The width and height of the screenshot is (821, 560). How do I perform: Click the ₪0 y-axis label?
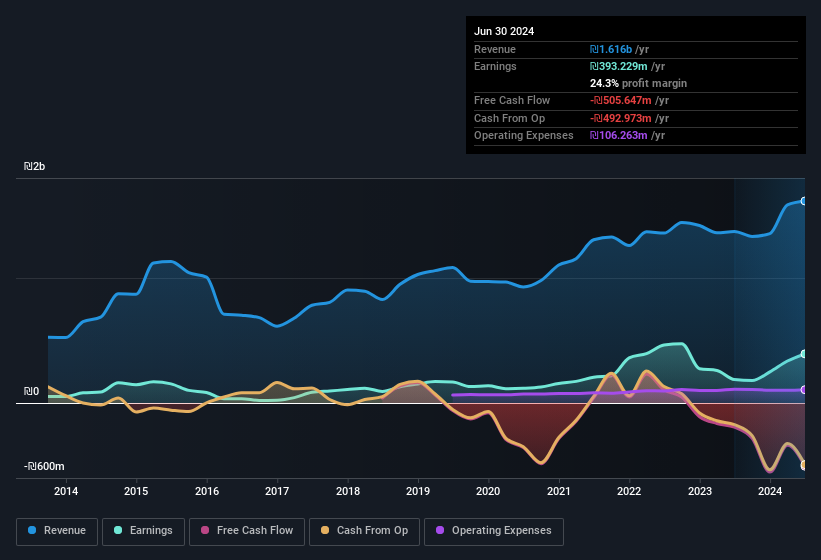pyautogui.click(x=31, y=391)
